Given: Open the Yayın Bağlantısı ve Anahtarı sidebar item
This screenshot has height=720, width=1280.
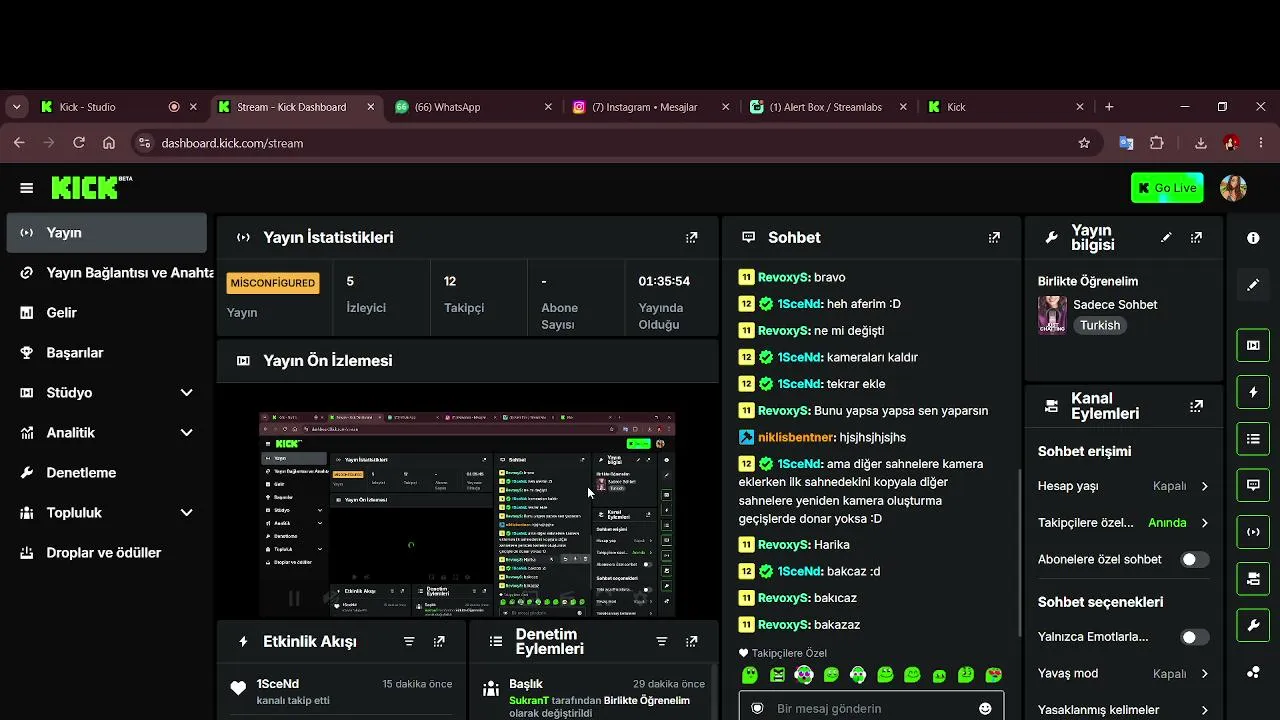Looking at the screenshot, I should pos(106,273).
